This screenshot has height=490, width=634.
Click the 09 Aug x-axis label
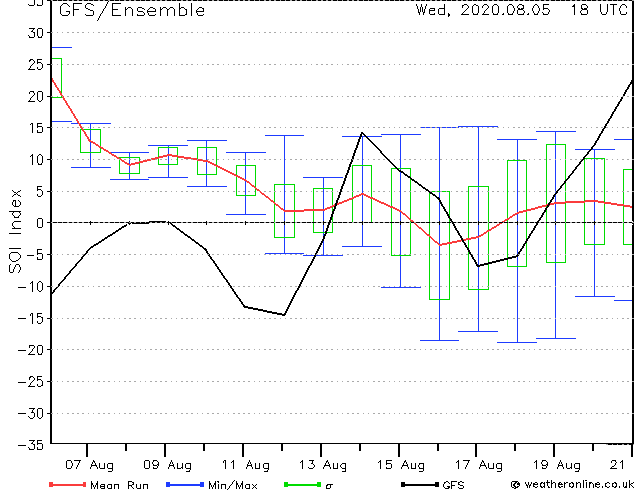[x=167, y=465]
